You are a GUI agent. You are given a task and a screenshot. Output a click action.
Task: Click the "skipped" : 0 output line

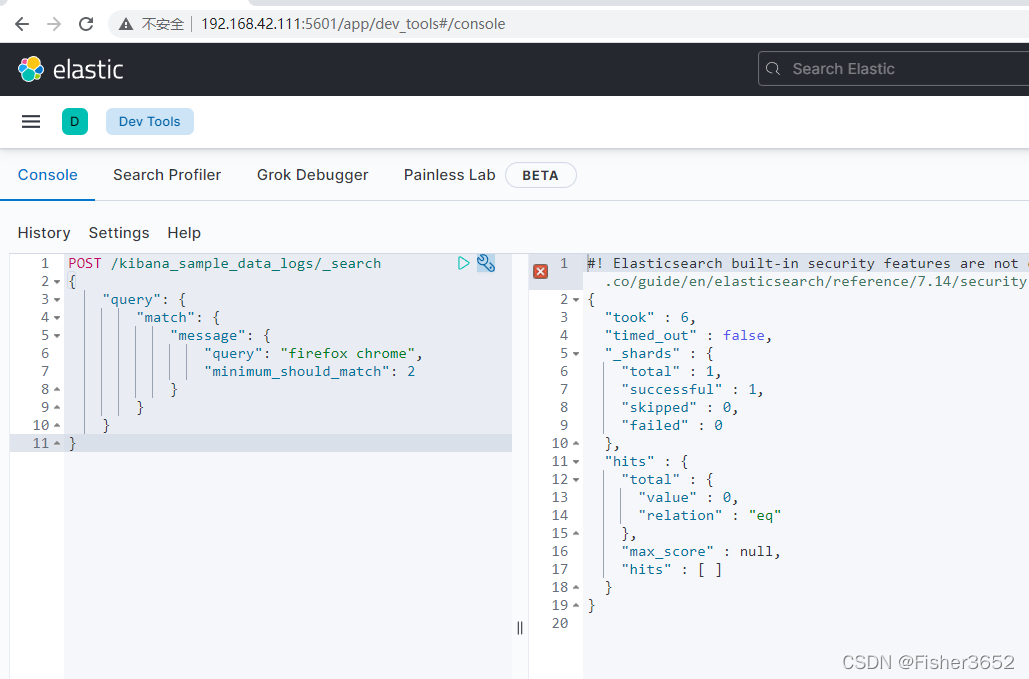coord(680,407)
